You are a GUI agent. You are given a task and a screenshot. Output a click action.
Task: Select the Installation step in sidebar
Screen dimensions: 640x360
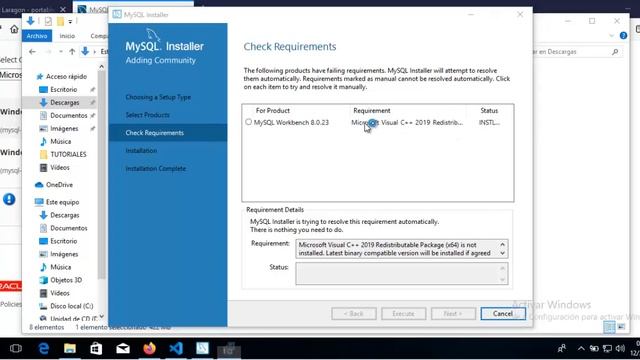pos(141,151)
